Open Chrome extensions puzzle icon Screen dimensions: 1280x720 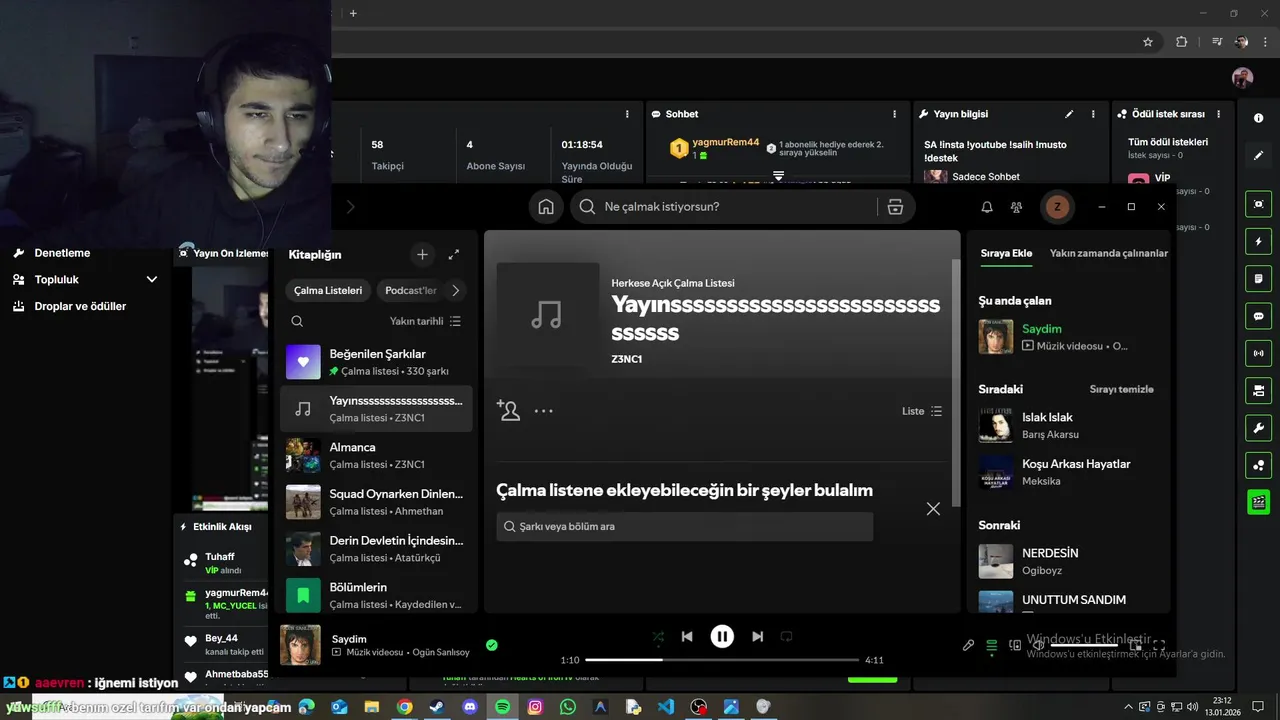click(x=1181, y=42)
